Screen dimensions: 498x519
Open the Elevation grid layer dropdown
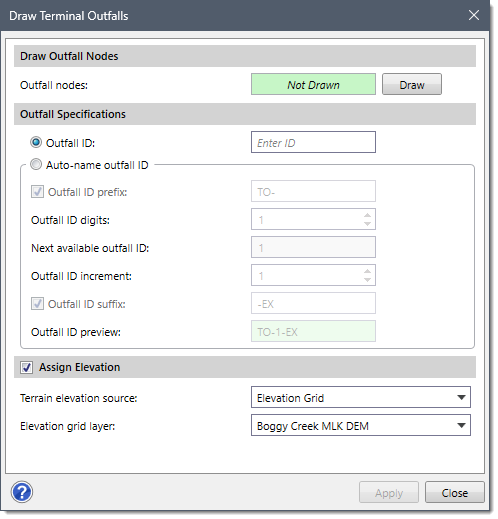[x=361, y=425]
